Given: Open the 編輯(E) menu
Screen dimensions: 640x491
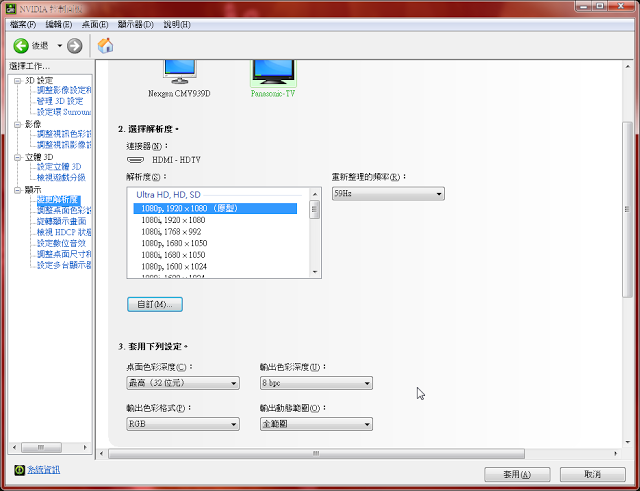Looking at the screenshot, I should point(59,24).
